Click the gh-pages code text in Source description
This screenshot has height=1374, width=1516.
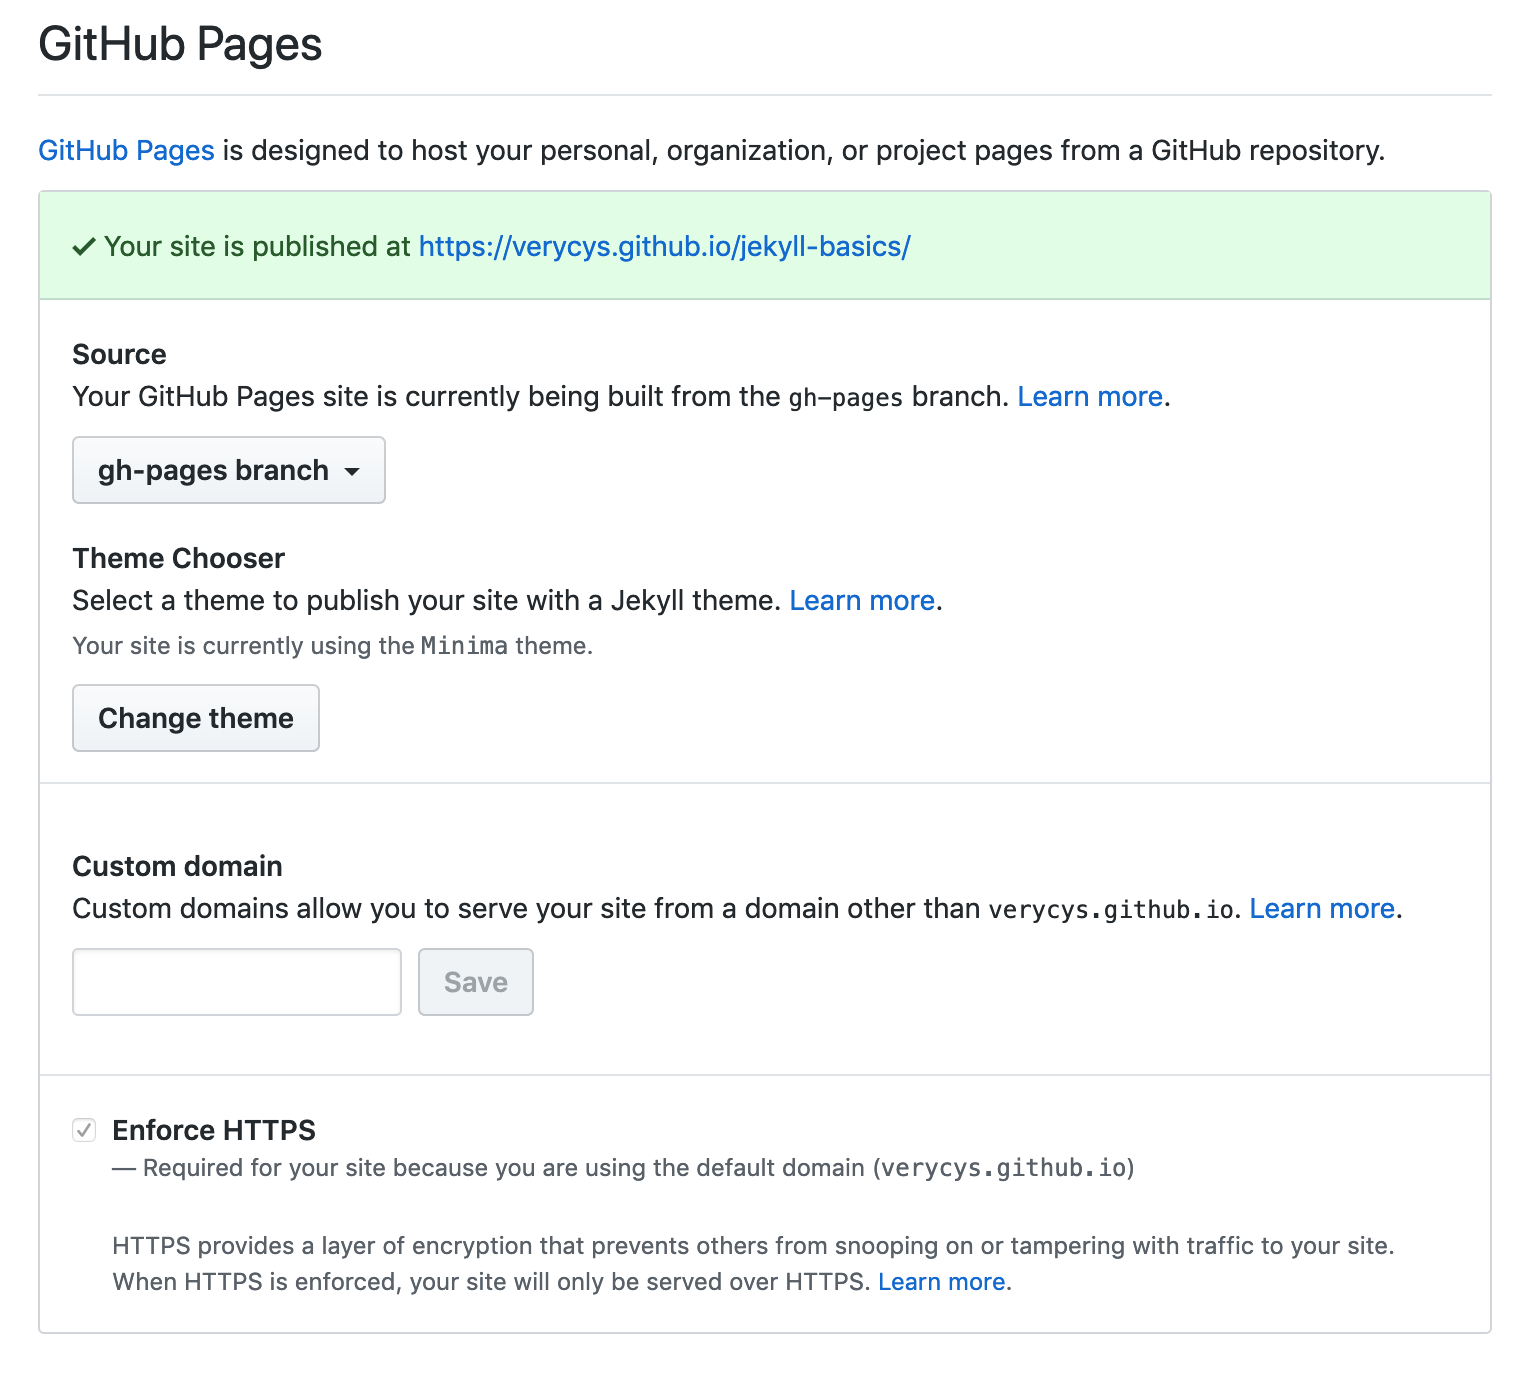(x=846, y=398)
